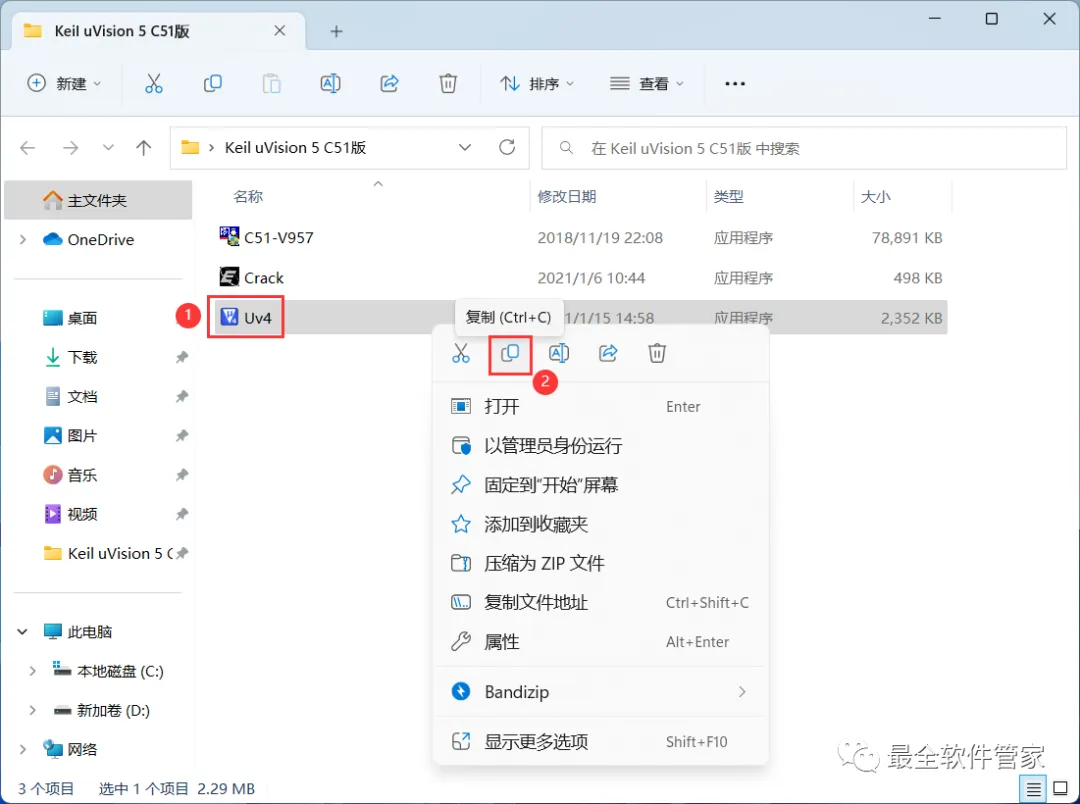This screenshot has height=804, width=1080.
Task: Open the 新建 dropdown
Action: [63, 83]
